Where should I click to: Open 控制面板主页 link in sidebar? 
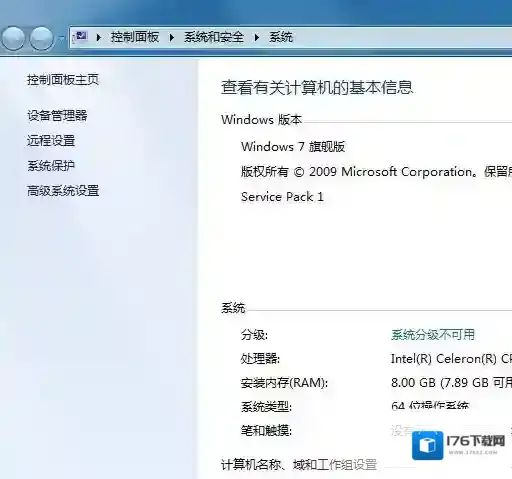click(63, 80)
